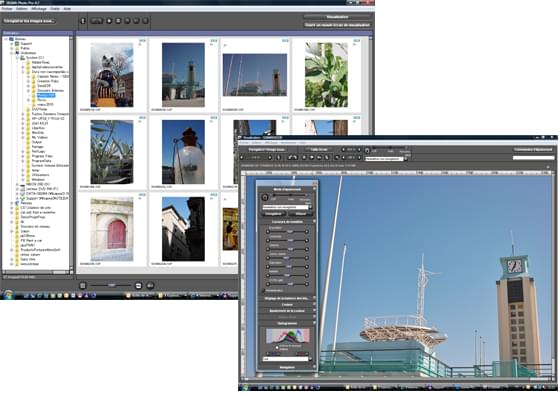Click the rotate images button in browser toolbar

pos(96,21)
